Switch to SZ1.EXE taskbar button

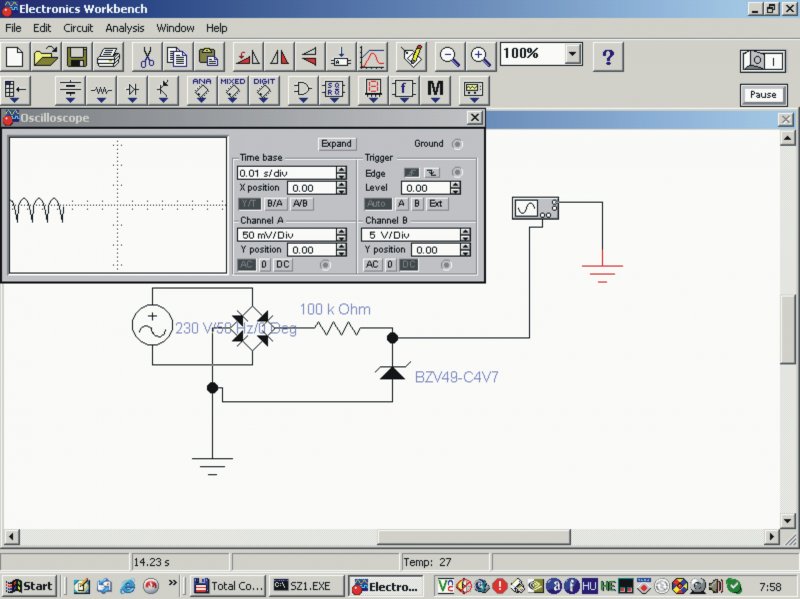point(308,586)
